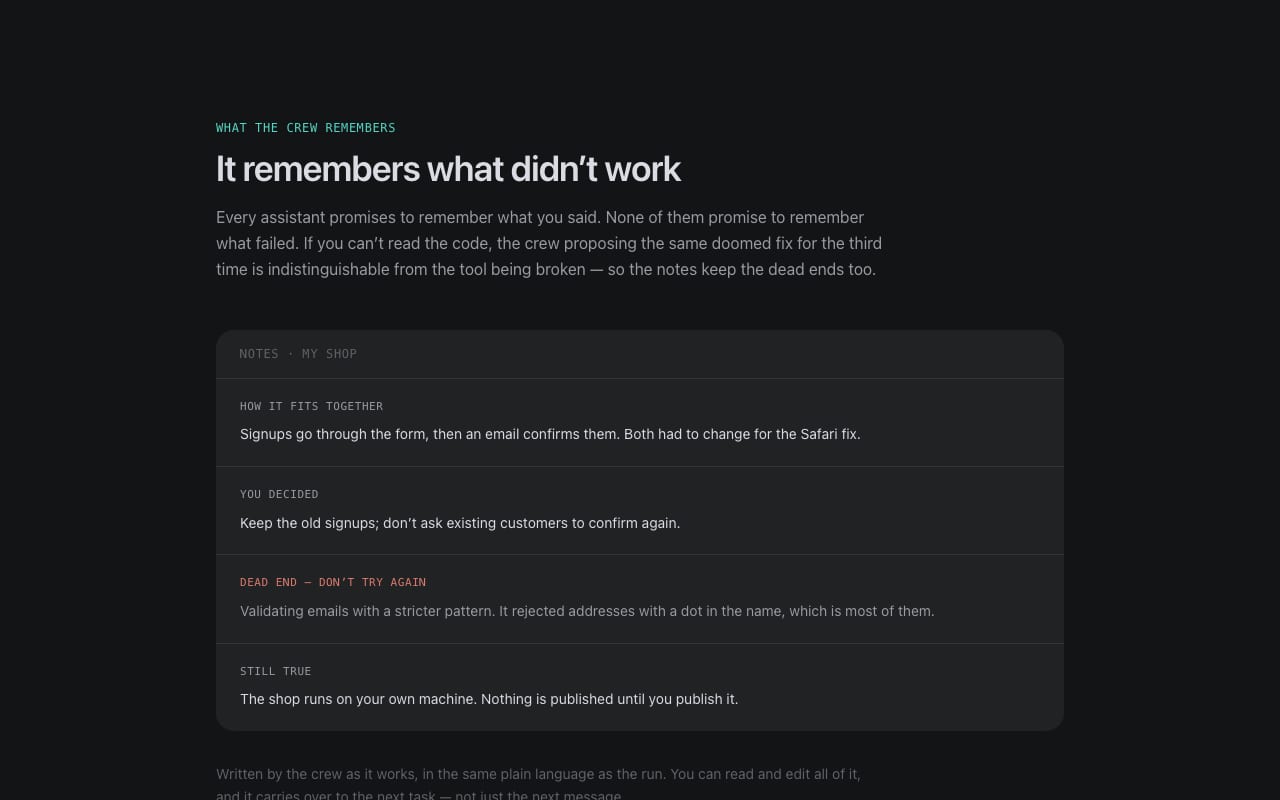Select the 'WHAT THE CREW REMEMBERS' eyebrow label
The width and height of the screenshot is (1280, 800).
[x=306, y=128]
